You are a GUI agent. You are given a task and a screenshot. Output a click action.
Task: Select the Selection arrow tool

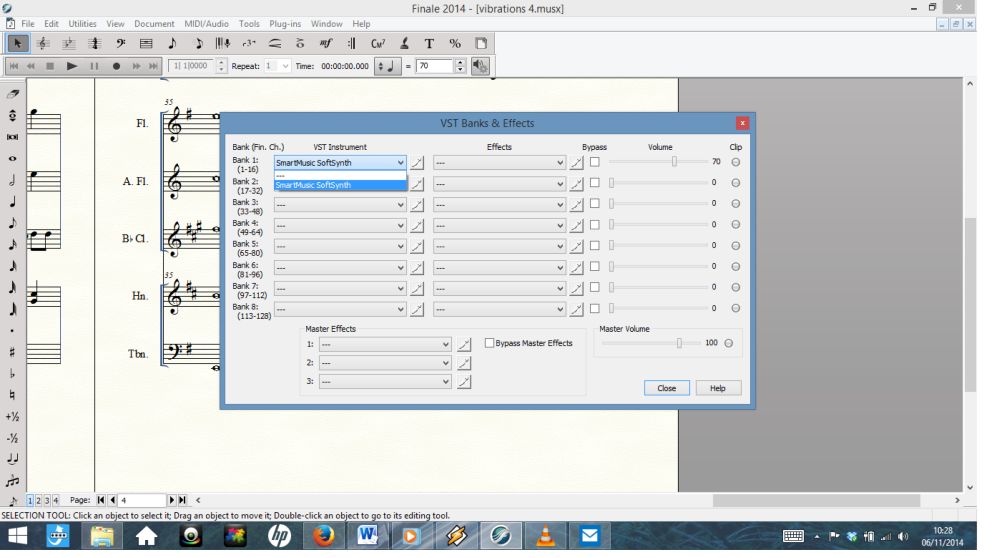pos(19,43)
